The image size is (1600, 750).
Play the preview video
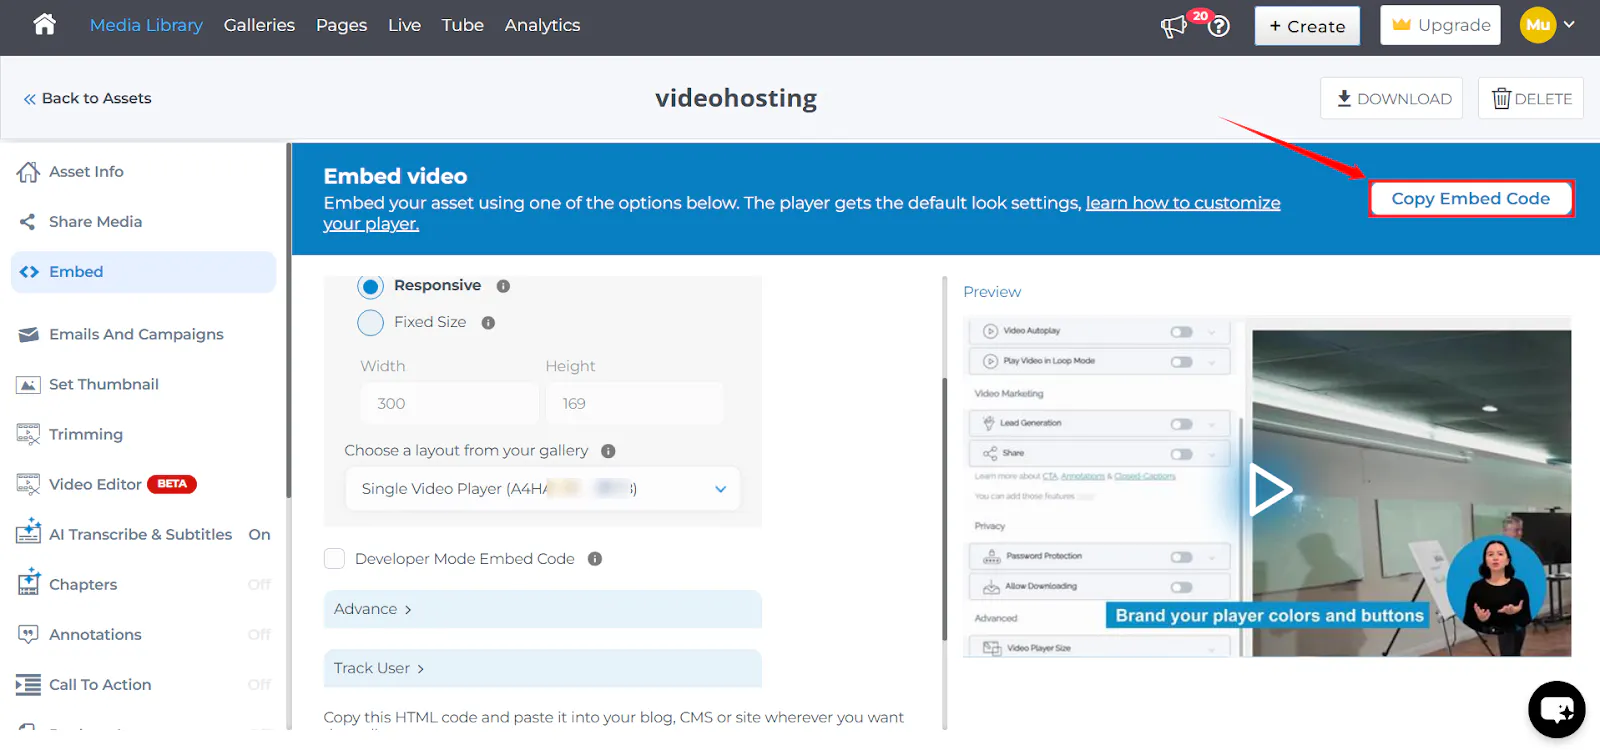1270,490
